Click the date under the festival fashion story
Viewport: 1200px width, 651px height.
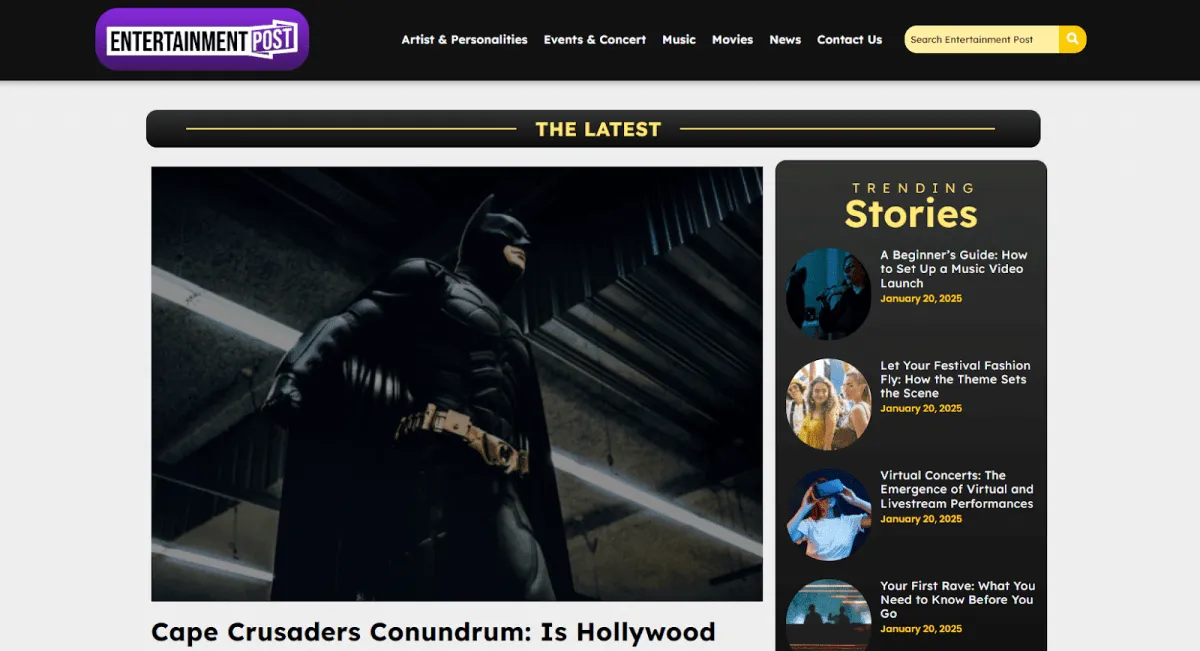point(921,408)
